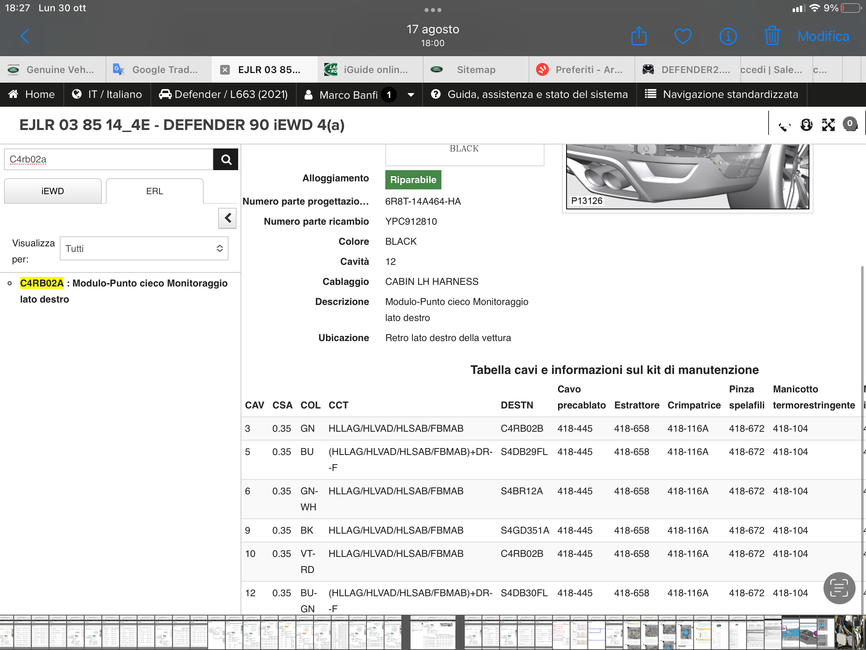The image size is (866, 650).
Task: Click the Estrattore column header
Action: (x=637, y=405)
